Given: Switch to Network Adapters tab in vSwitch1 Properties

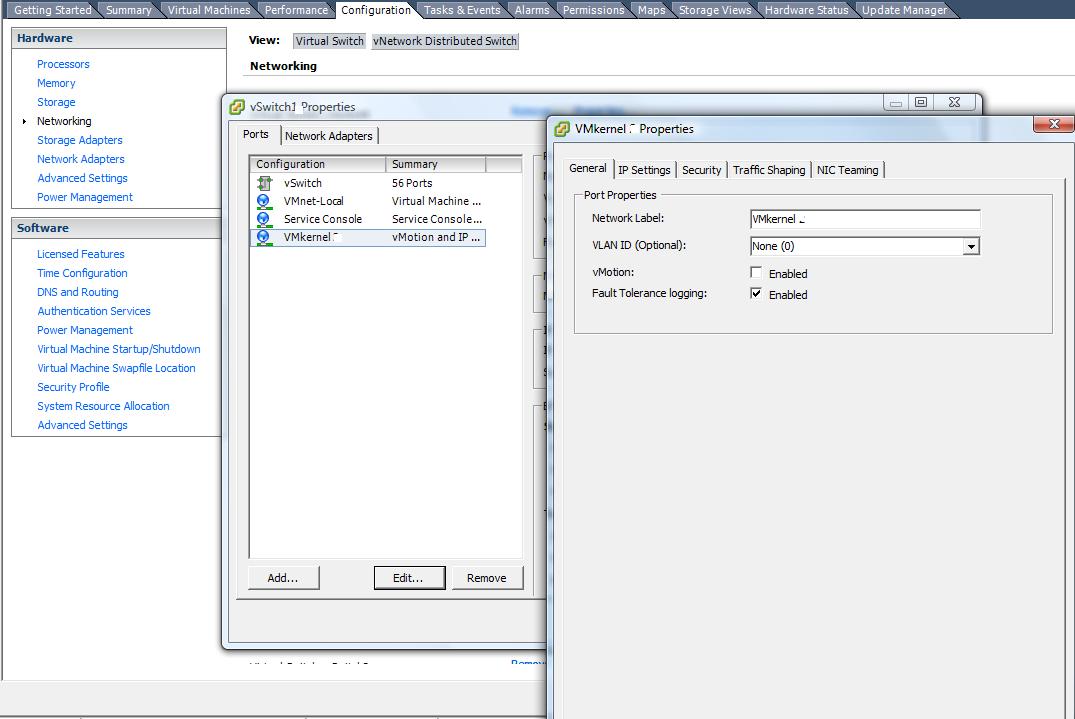Looking at the screenshot, I should tap(328, 136).
